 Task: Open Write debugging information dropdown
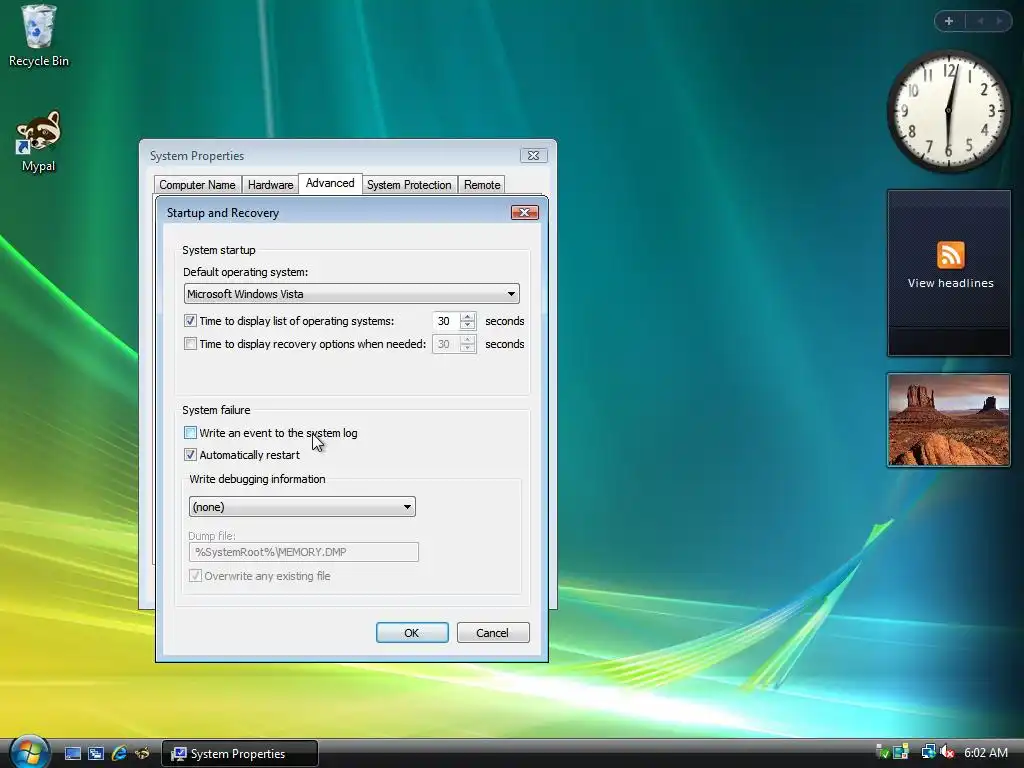302,507
